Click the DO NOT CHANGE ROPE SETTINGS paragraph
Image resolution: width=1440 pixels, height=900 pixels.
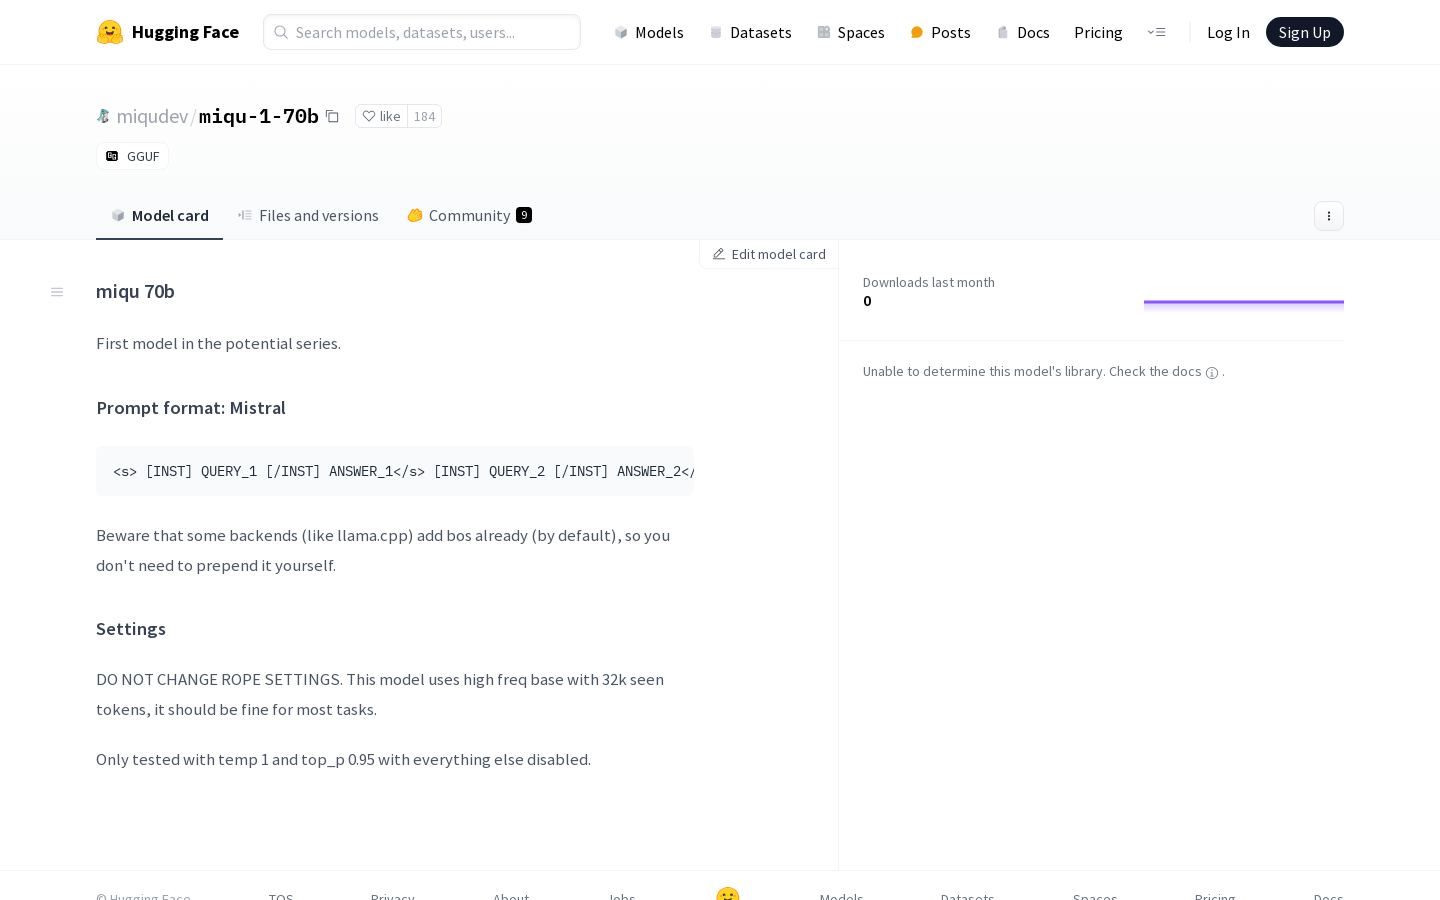[x=380, y=694]
